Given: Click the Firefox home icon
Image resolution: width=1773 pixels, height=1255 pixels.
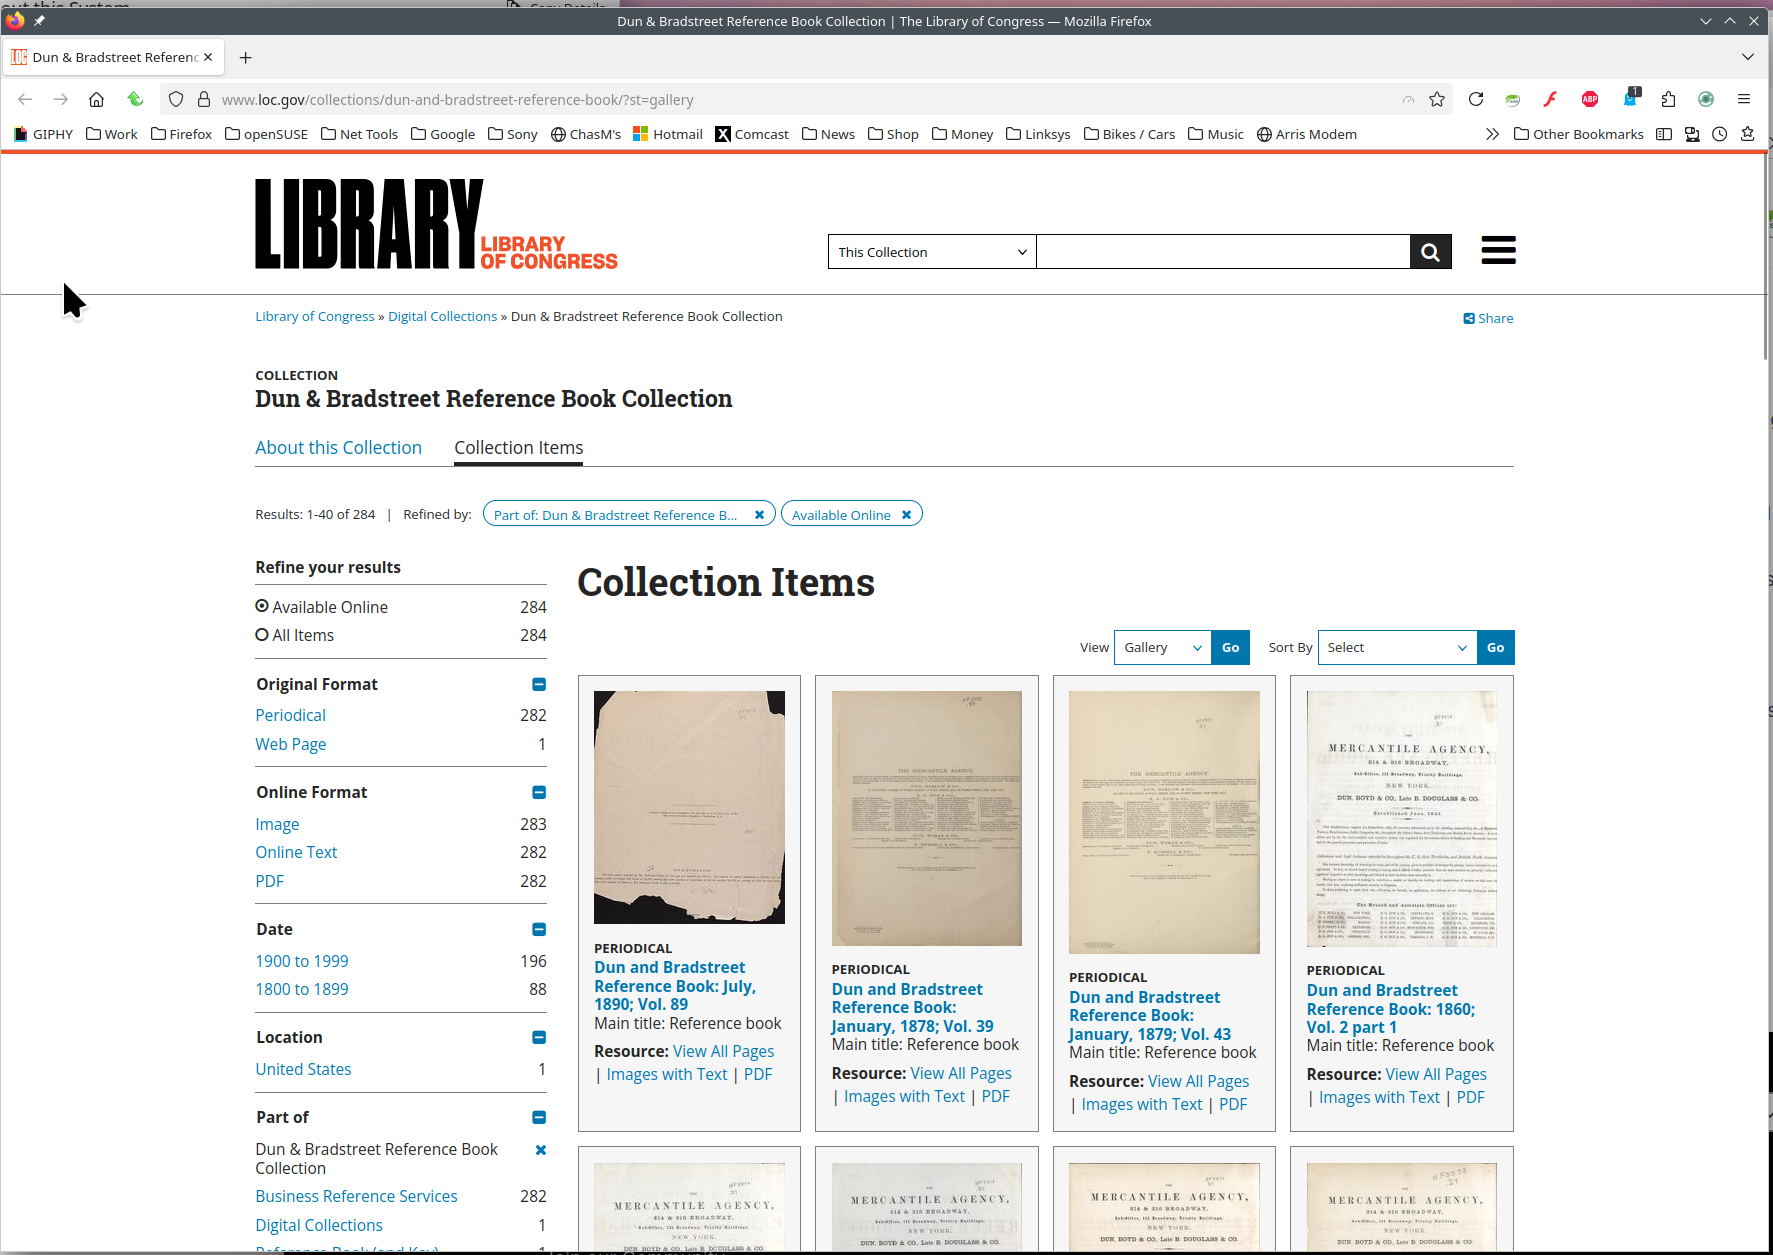Looking at the screenshot, I should (96, 99).
